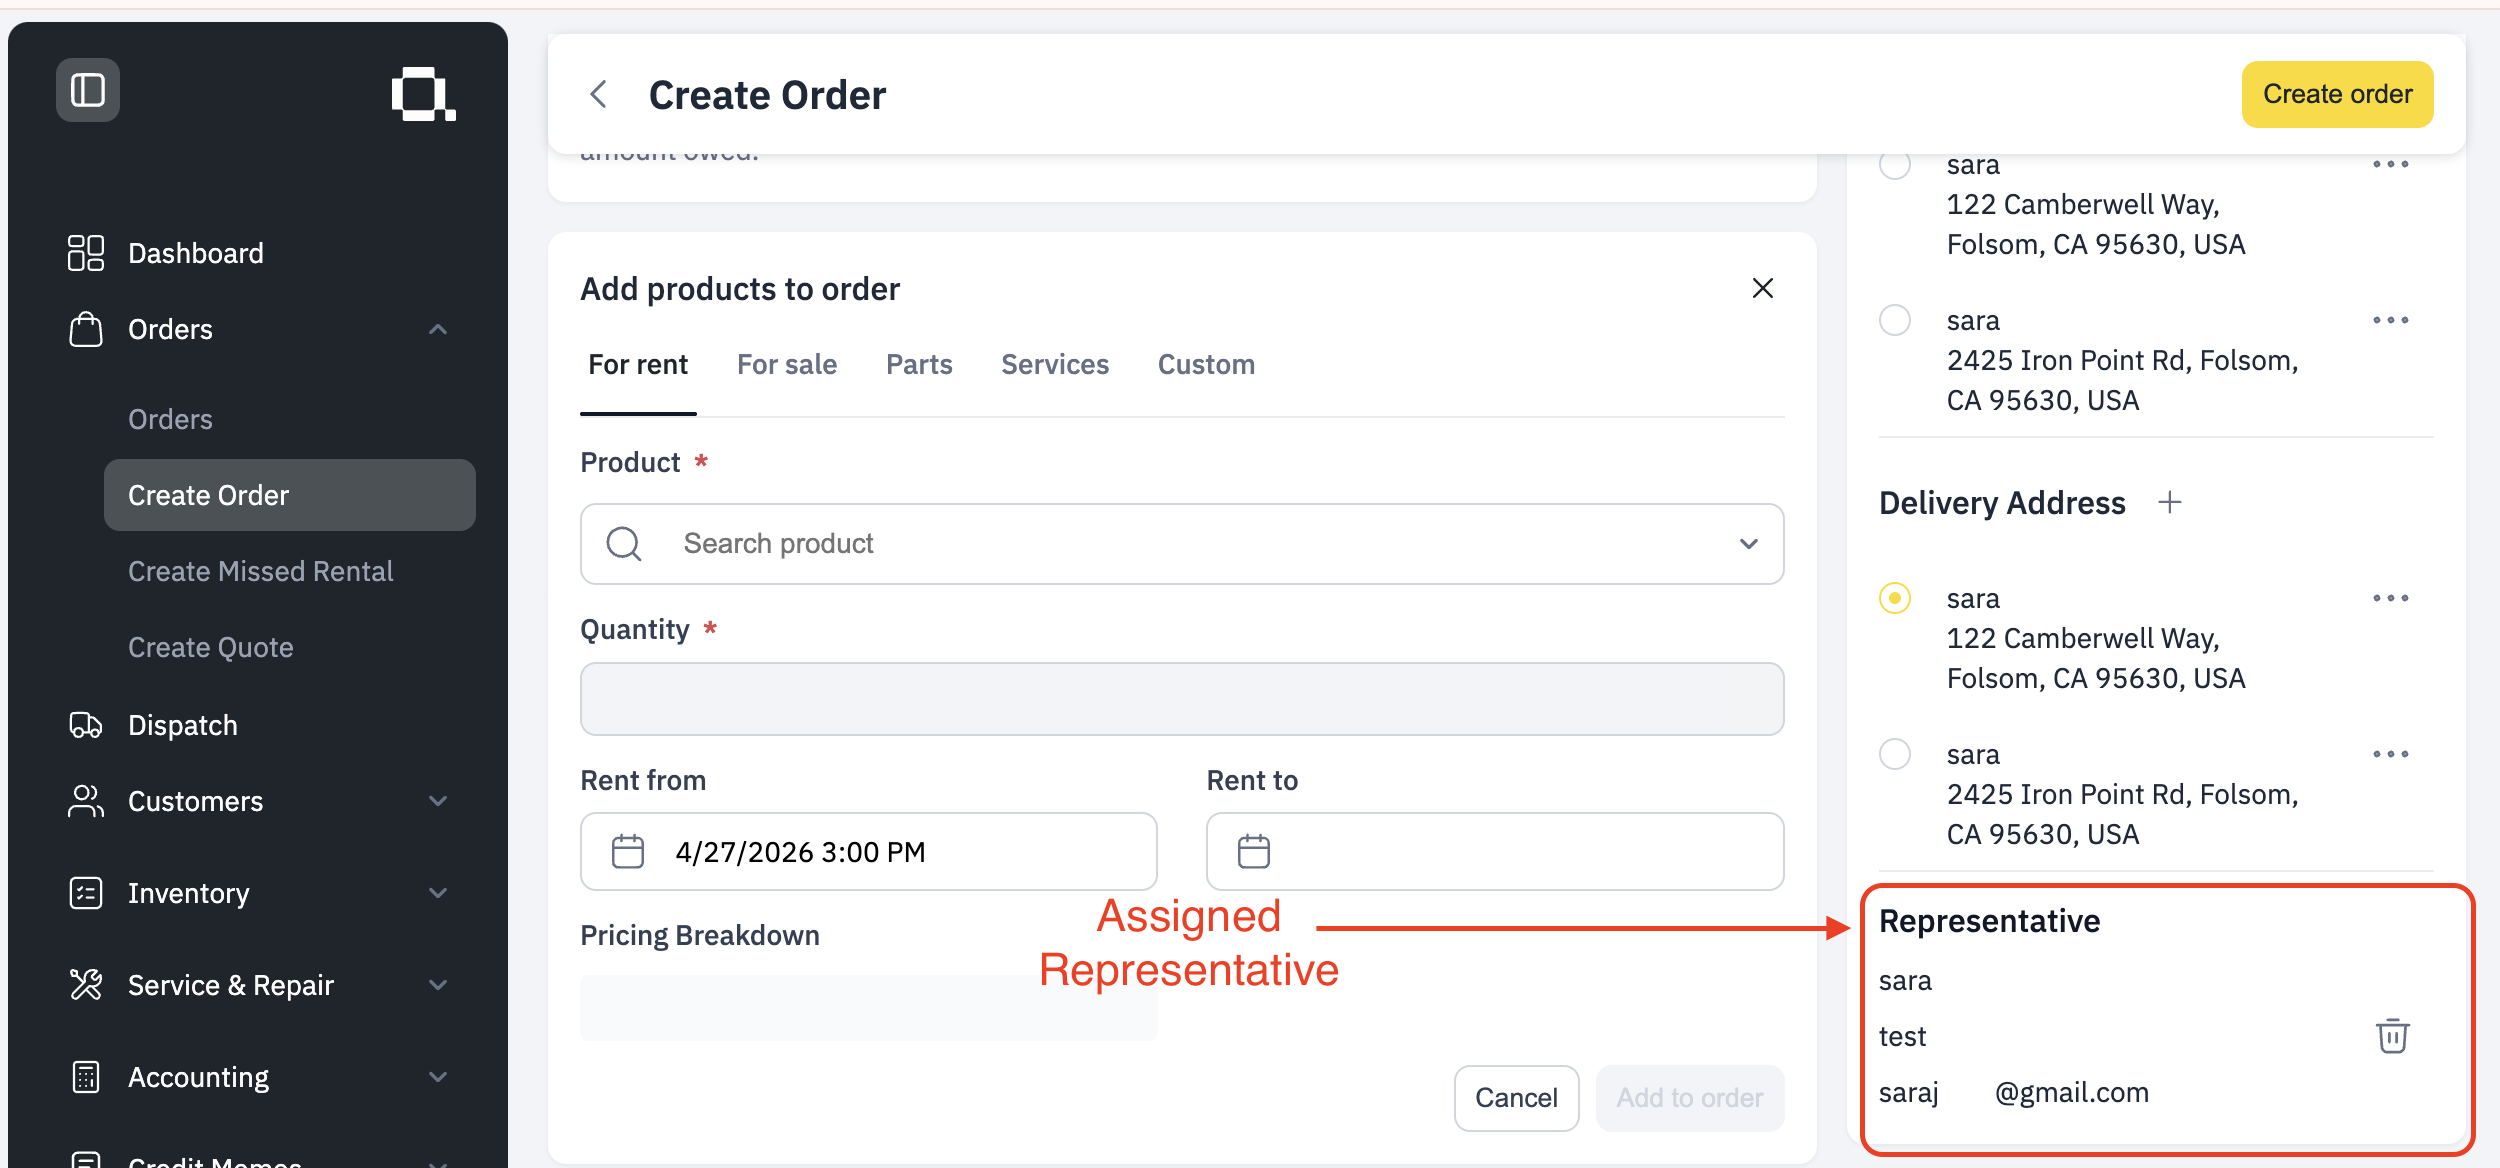Screen dimensions: 2500x1168
Task: Open the Rent from calendar icon
Action: pyautogui.click(x=628, y=852)
